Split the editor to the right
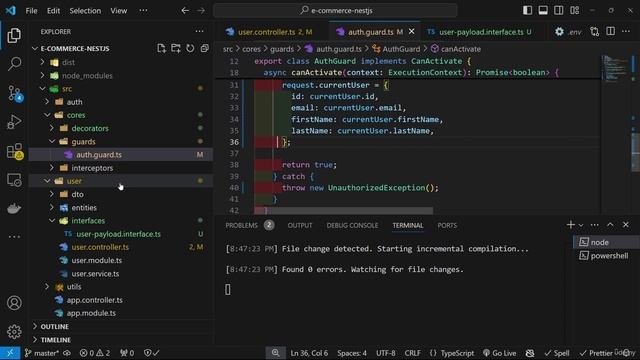 [x=611, y=31]
